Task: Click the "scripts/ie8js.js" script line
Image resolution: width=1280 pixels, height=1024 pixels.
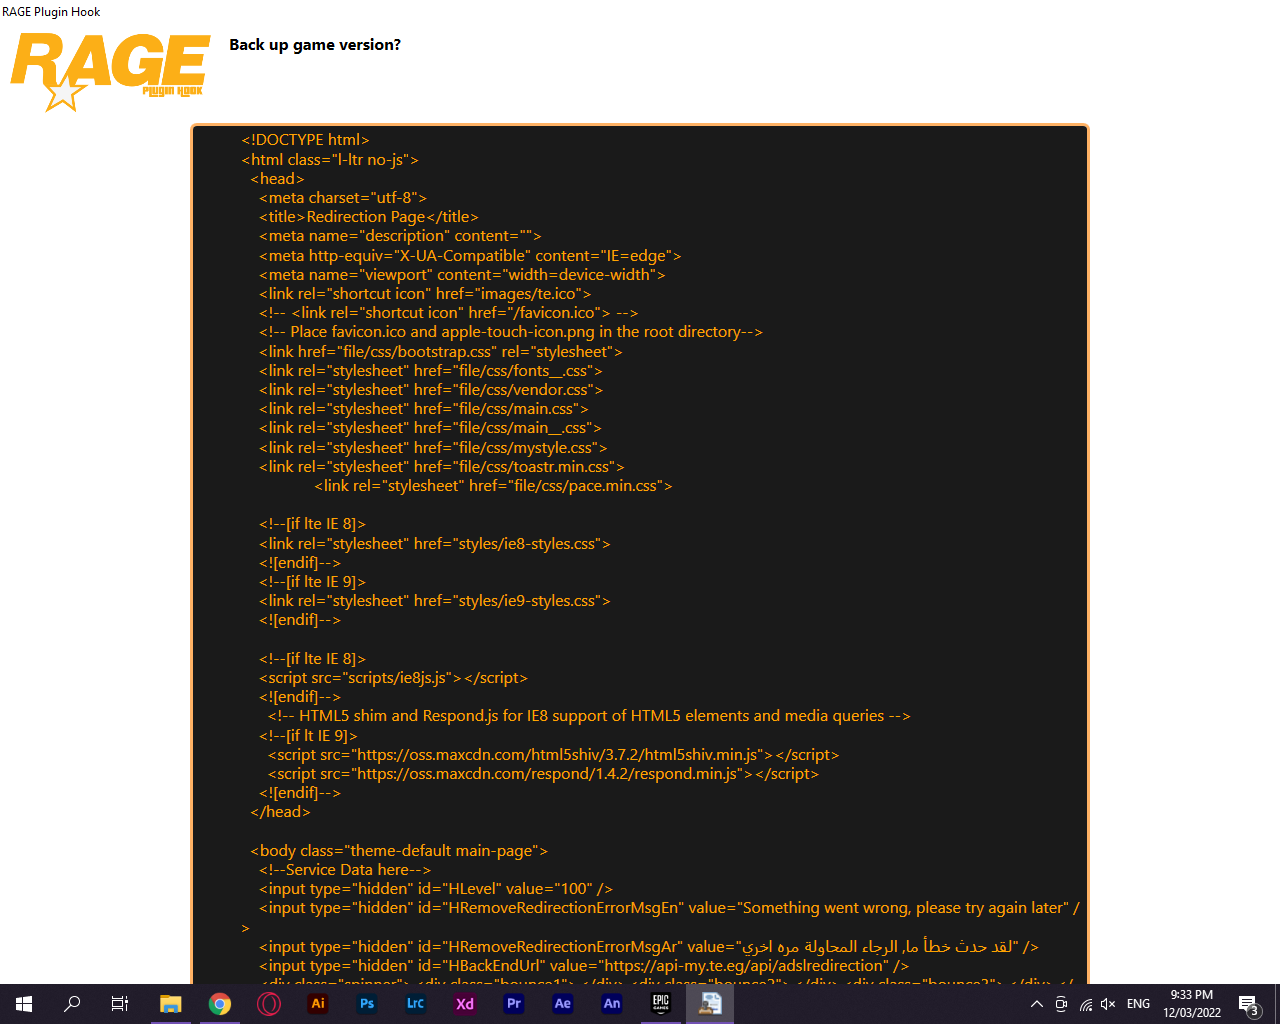Action: 393,678
